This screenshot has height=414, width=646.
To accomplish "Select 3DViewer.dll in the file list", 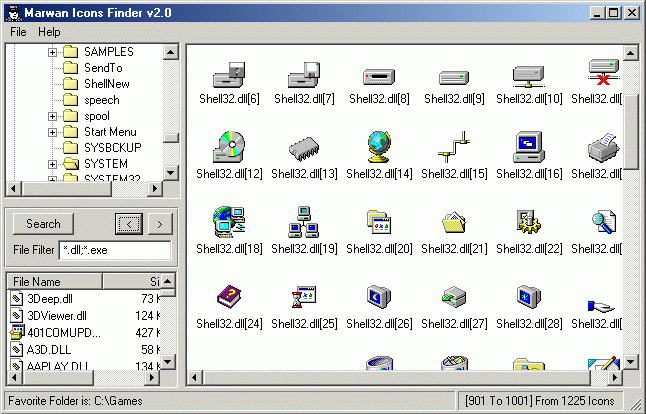I will 57,316.
